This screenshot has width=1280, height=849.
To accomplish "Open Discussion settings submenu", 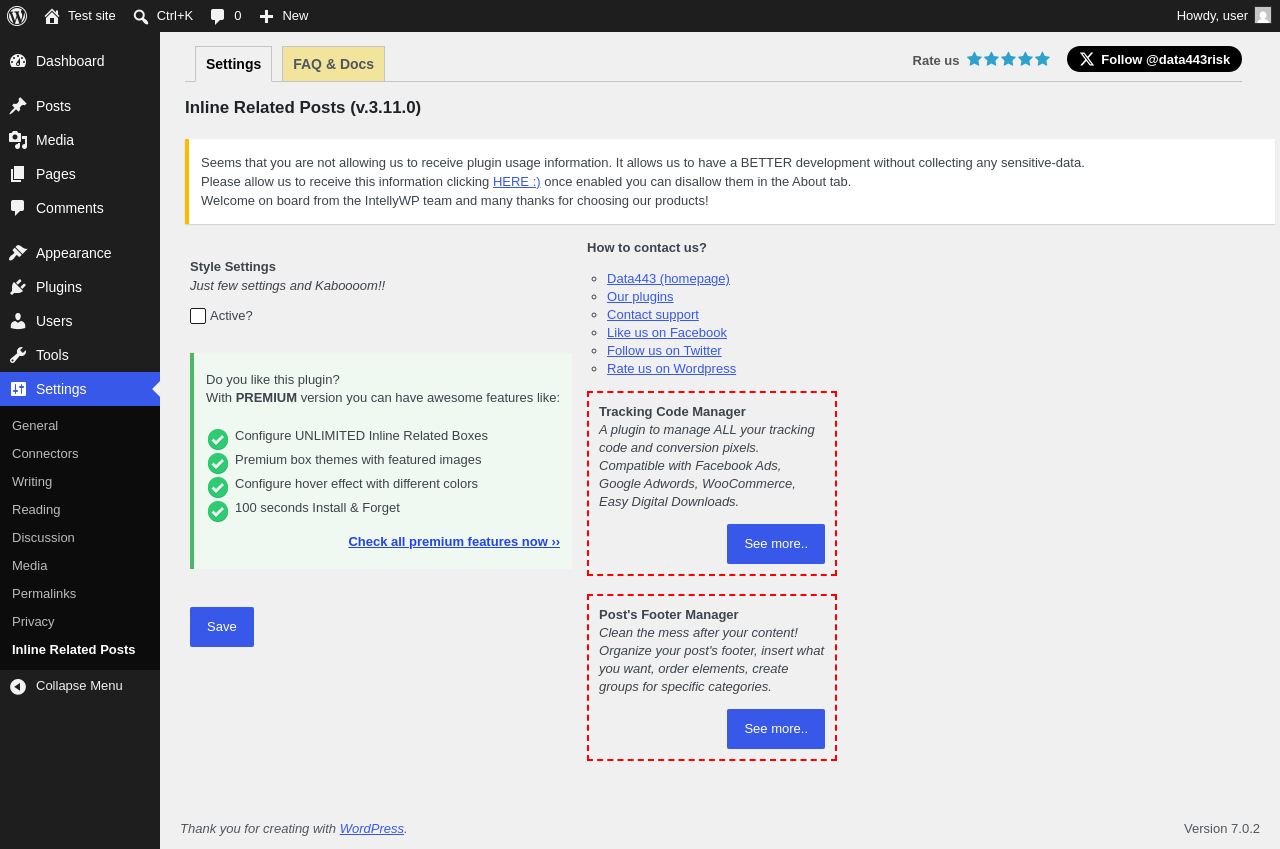I will pyautogui.click(x=43, y=538).
